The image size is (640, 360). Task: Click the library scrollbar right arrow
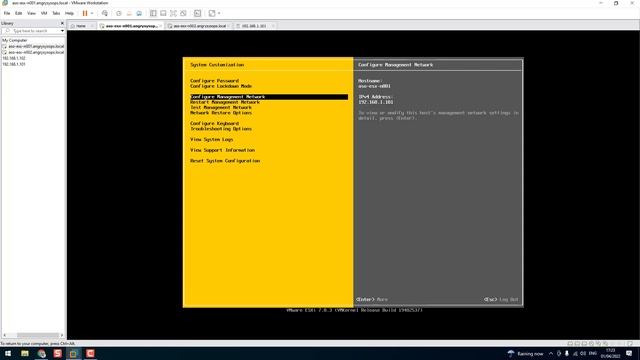point(62,336)
